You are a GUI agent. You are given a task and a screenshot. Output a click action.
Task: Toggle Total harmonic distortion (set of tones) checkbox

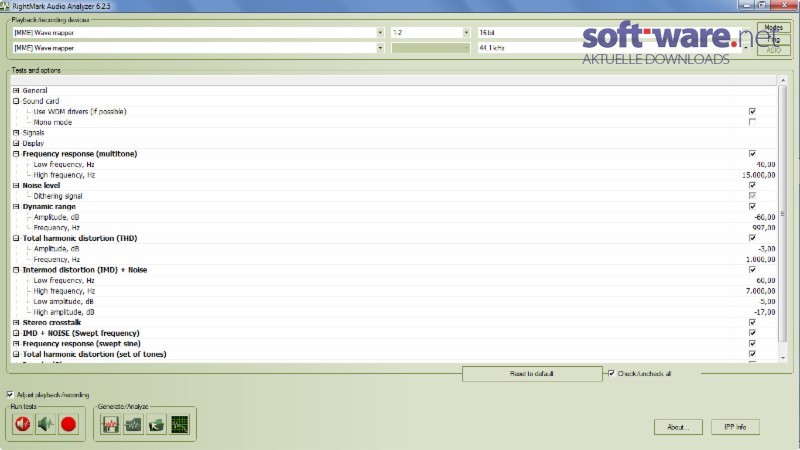pyautogui.click(x=752, y=354)
